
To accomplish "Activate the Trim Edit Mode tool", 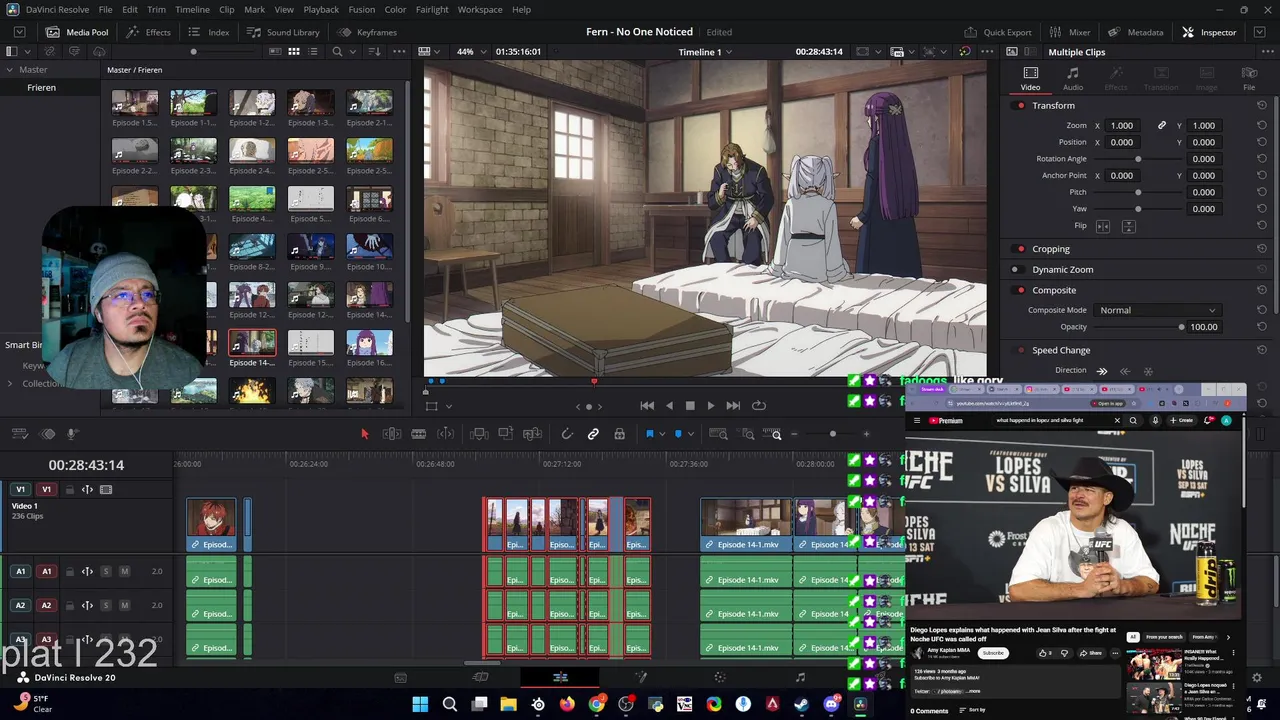I will click(392, 434).
